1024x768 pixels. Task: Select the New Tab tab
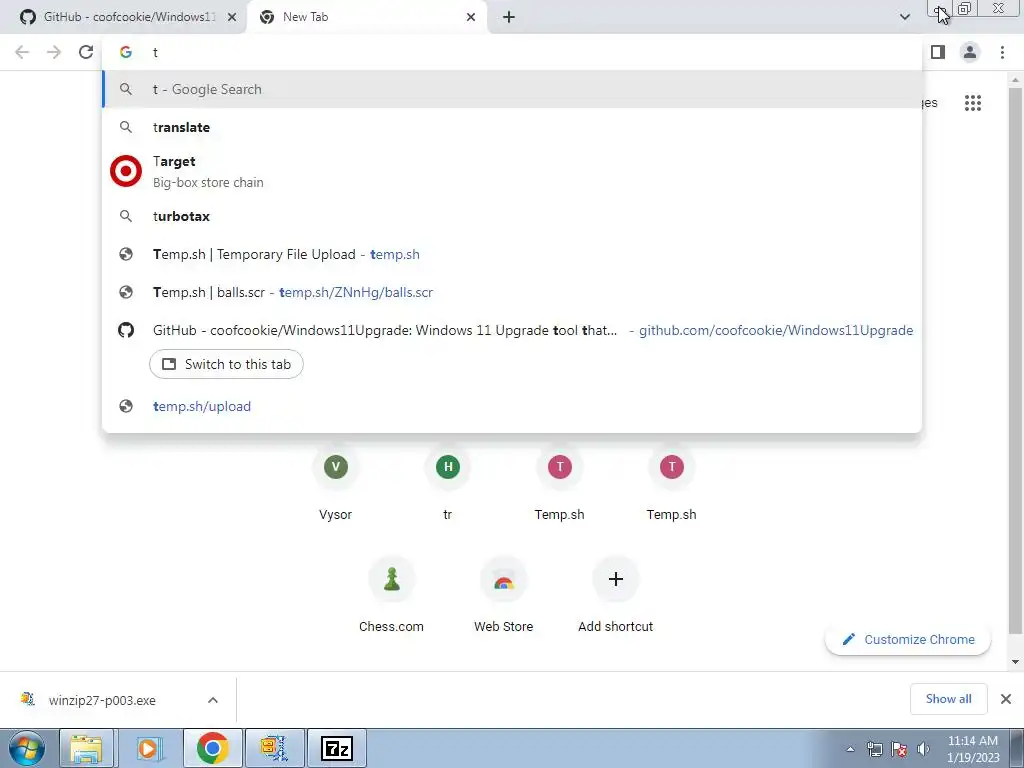pos(366,17)
